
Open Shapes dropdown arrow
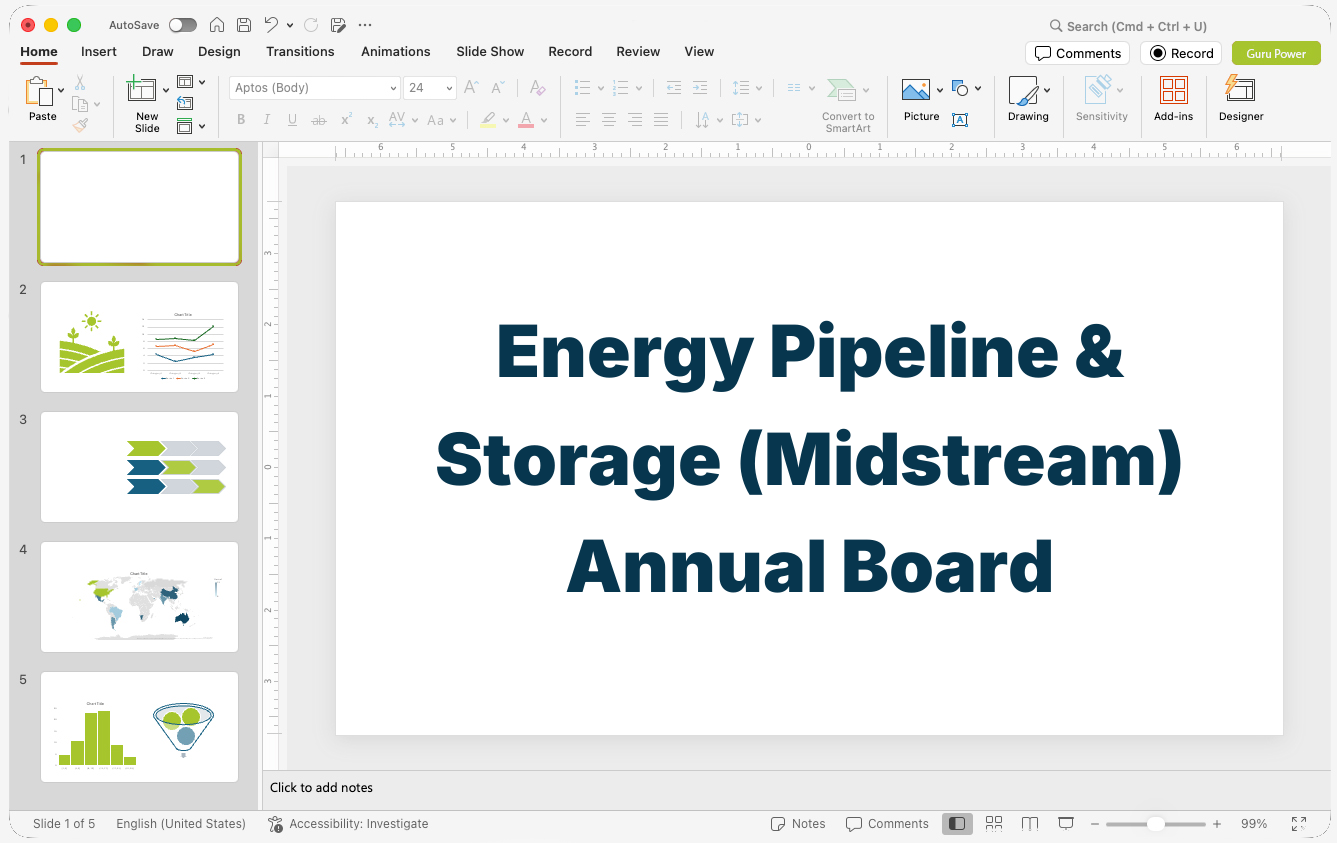(x=978, y=88)
